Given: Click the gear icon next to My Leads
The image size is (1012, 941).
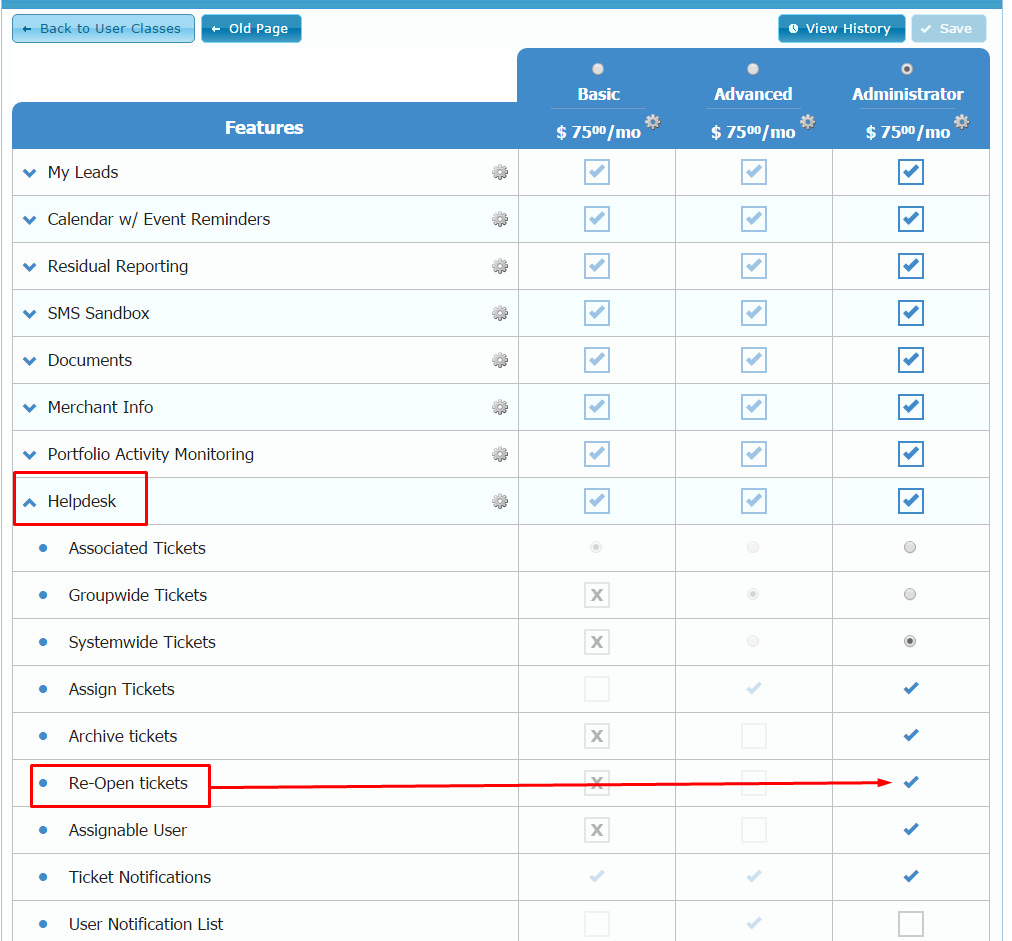Looking at the screenshot, I should [x=500, y=172].
